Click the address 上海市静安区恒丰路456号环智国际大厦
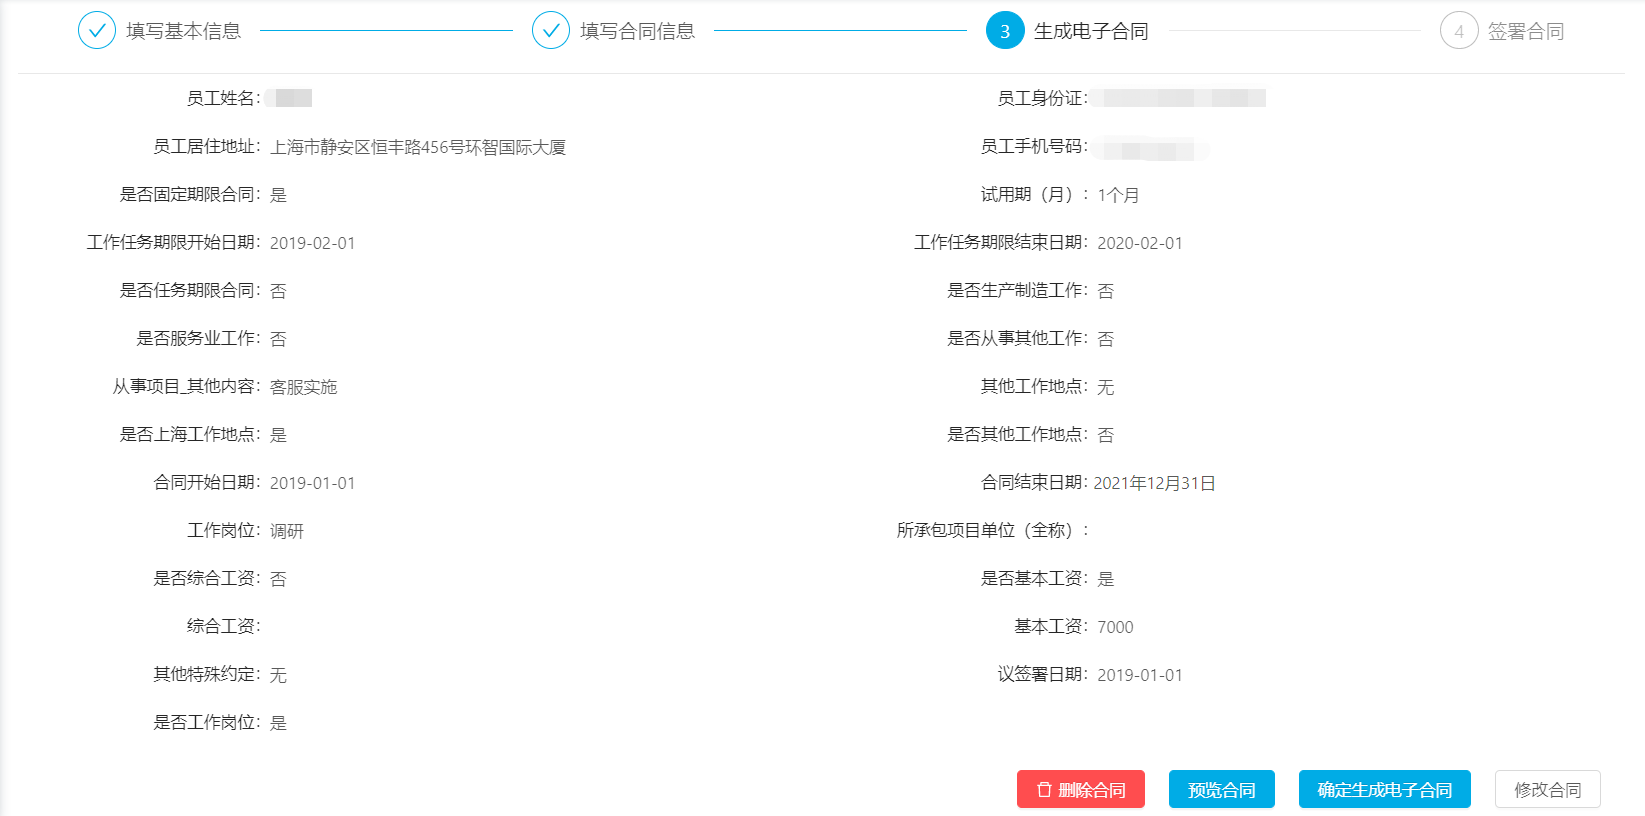This screenshot has height=816, width=1645. [x=418, y=147]
